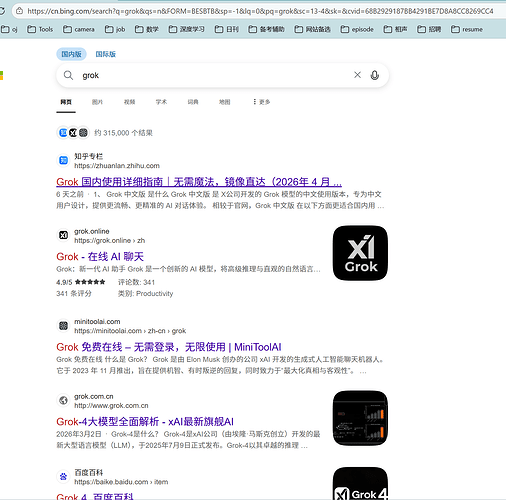This screenshot has height=500, width=506.
Task: Open the camera bookmark folder
Action: [79, 29]
